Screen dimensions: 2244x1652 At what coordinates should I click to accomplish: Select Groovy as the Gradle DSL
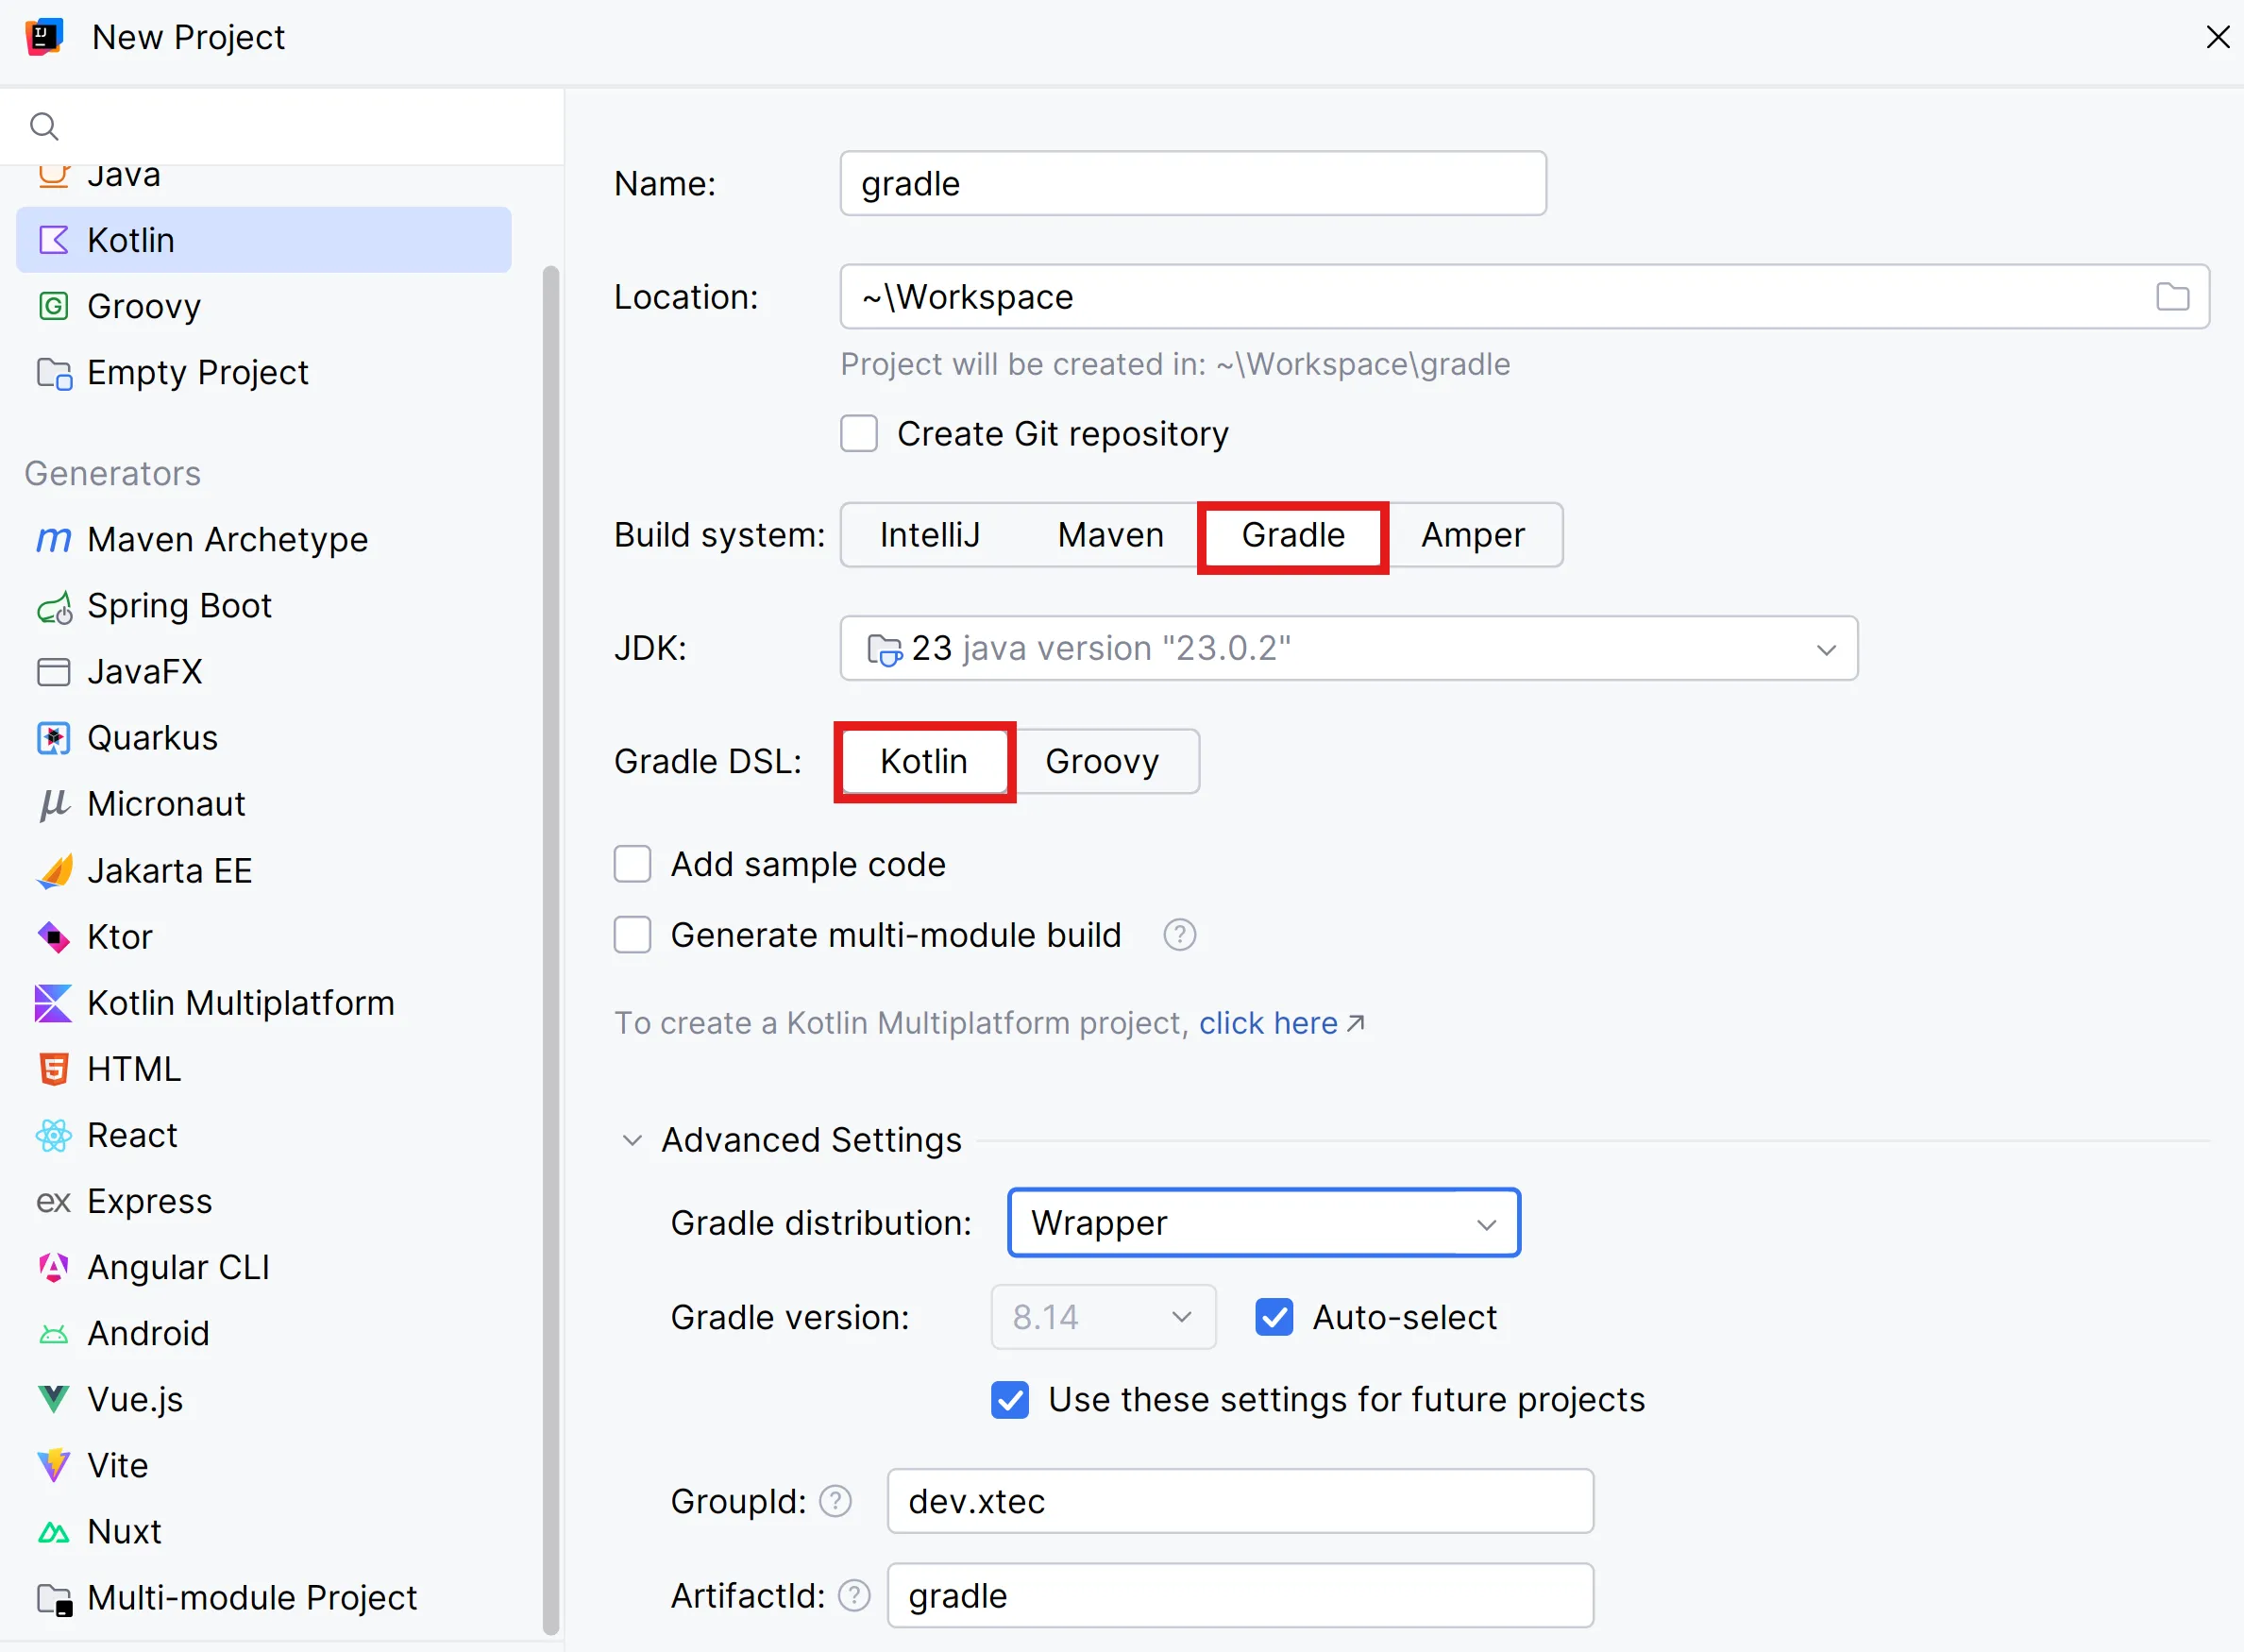click(1102, 761)
